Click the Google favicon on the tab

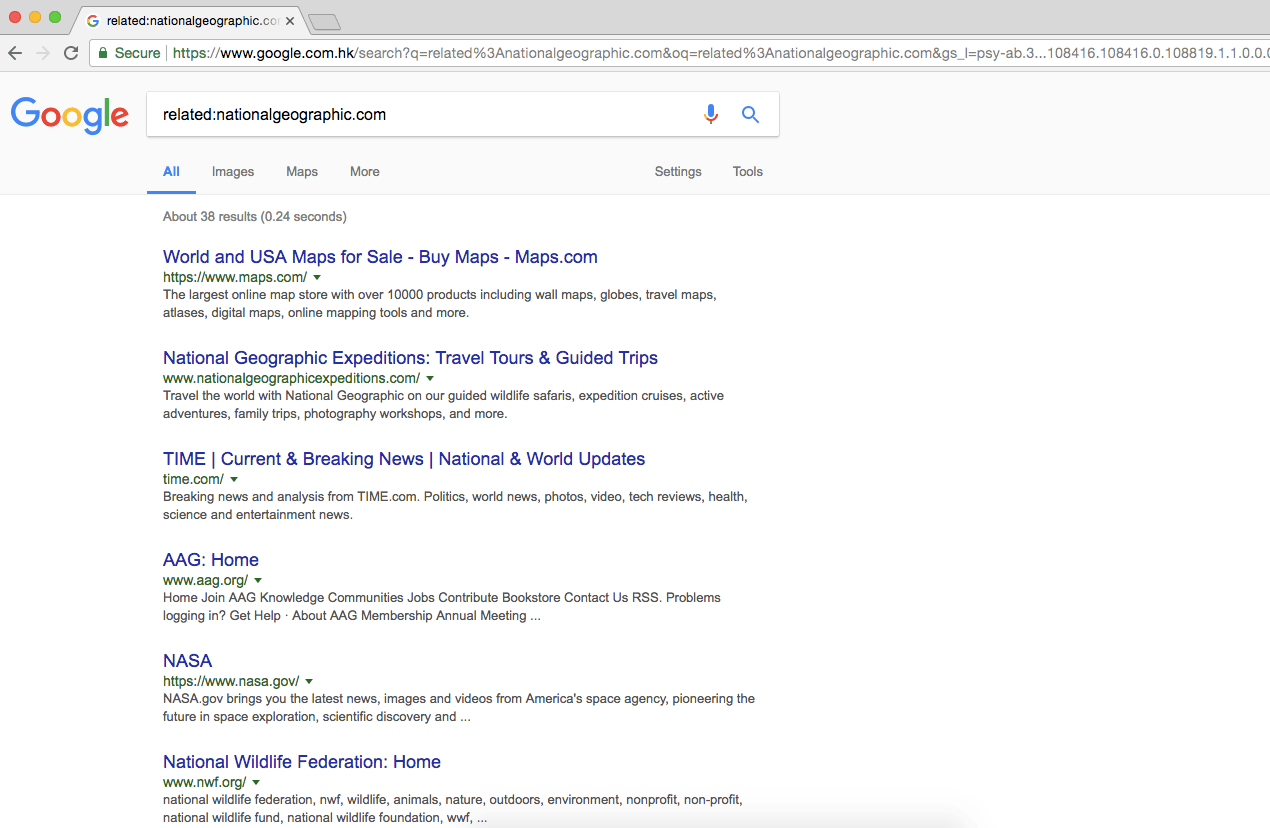coord(93,21)
